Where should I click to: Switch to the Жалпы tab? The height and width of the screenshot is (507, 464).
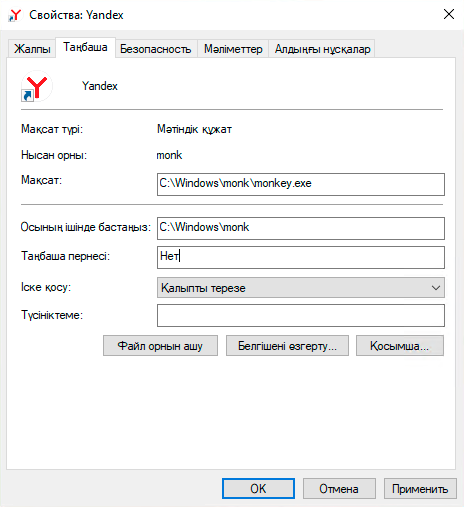tap(32, 49)
